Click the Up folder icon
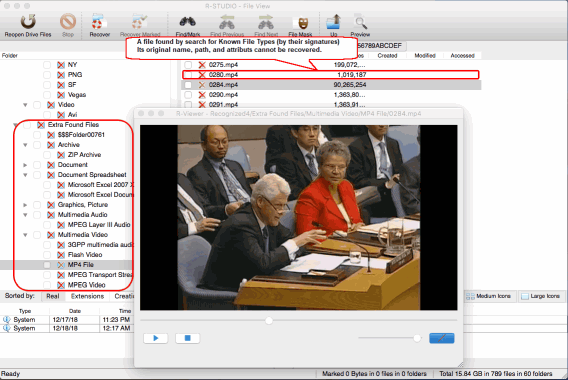The width and height of the screenshot is (568, 380). pos(333,22)
